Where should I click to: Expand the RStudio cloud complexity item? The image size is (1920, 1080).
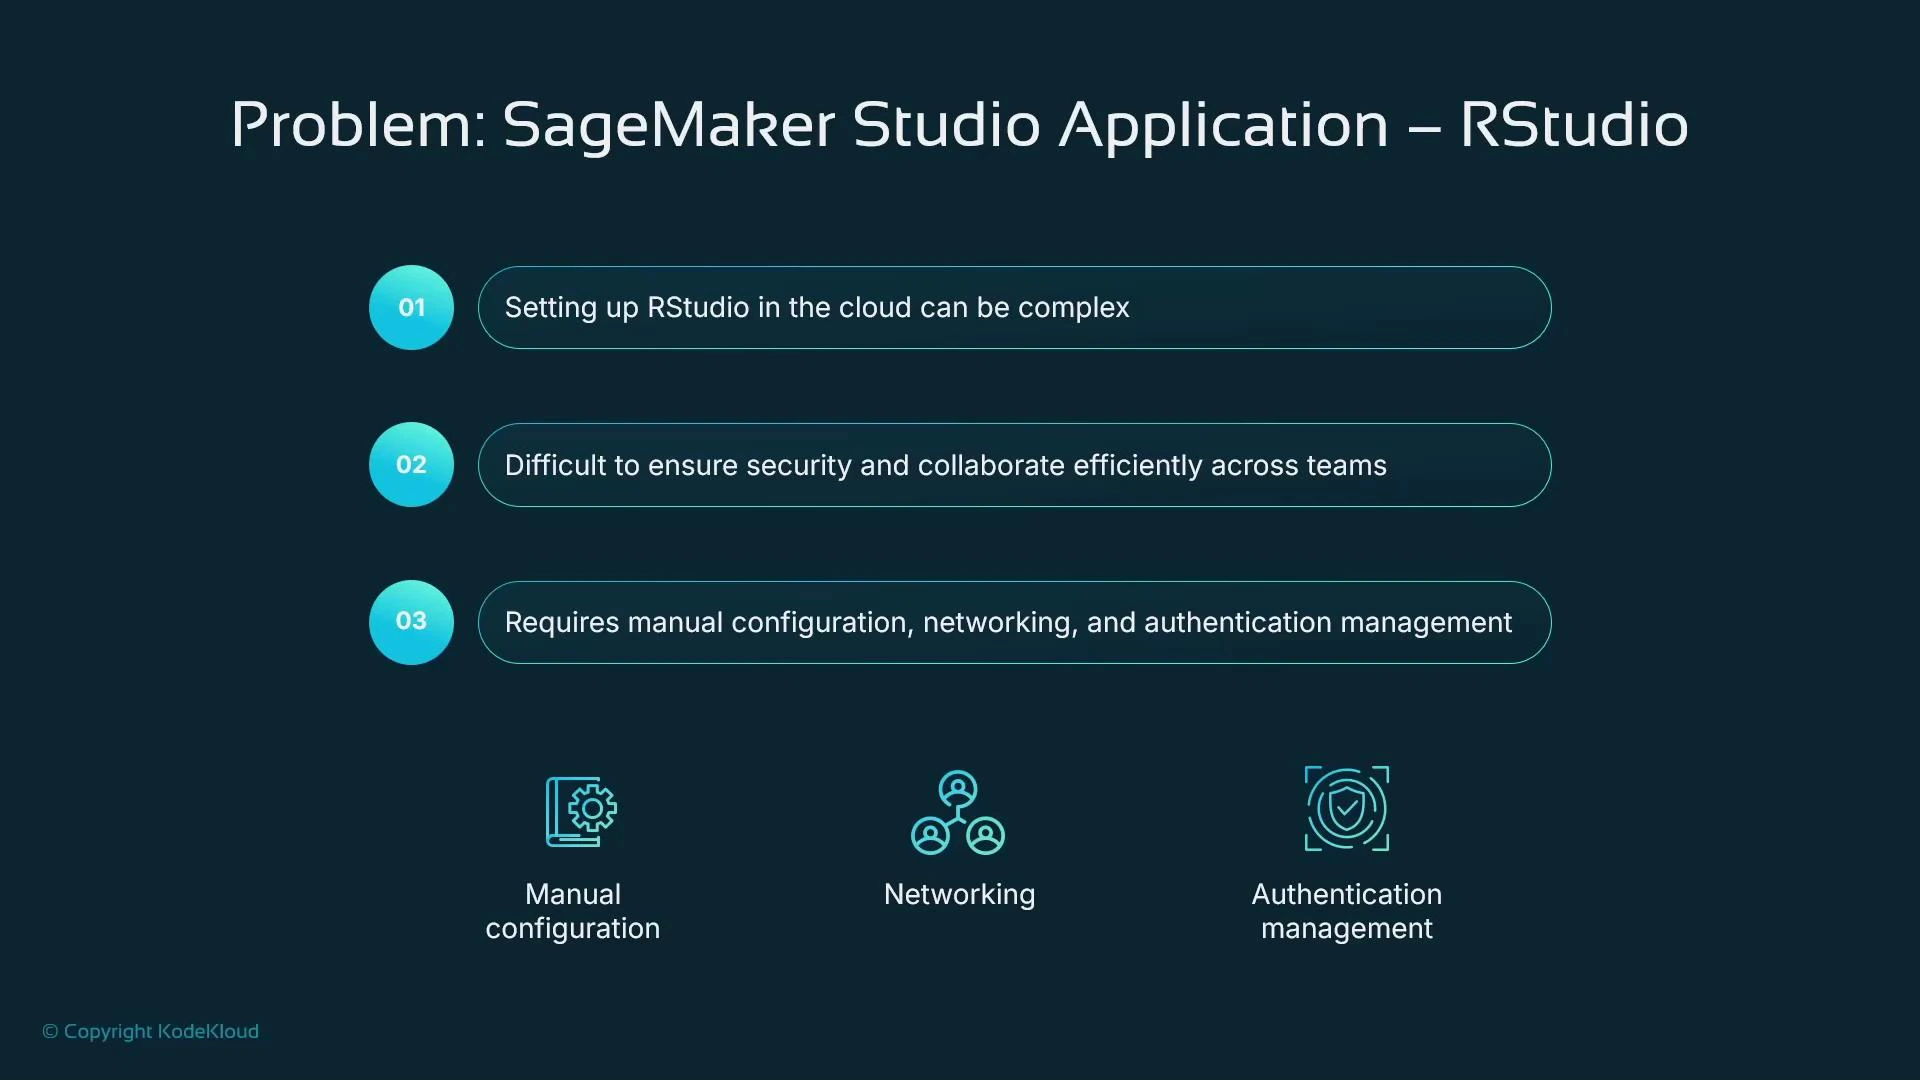[x=1014, y=307]
